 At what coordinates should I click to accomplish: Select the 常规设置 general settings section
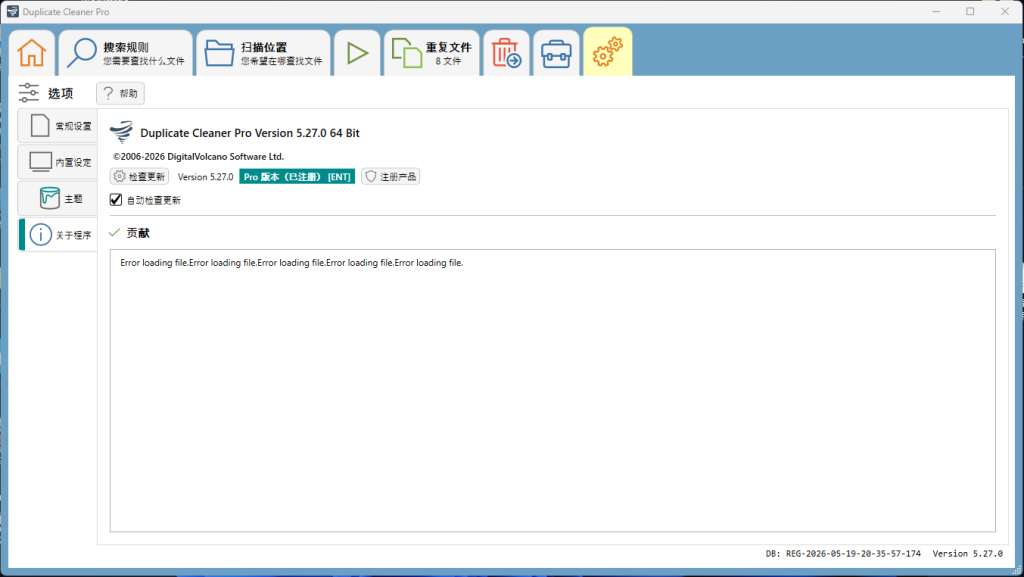[58, 125]
